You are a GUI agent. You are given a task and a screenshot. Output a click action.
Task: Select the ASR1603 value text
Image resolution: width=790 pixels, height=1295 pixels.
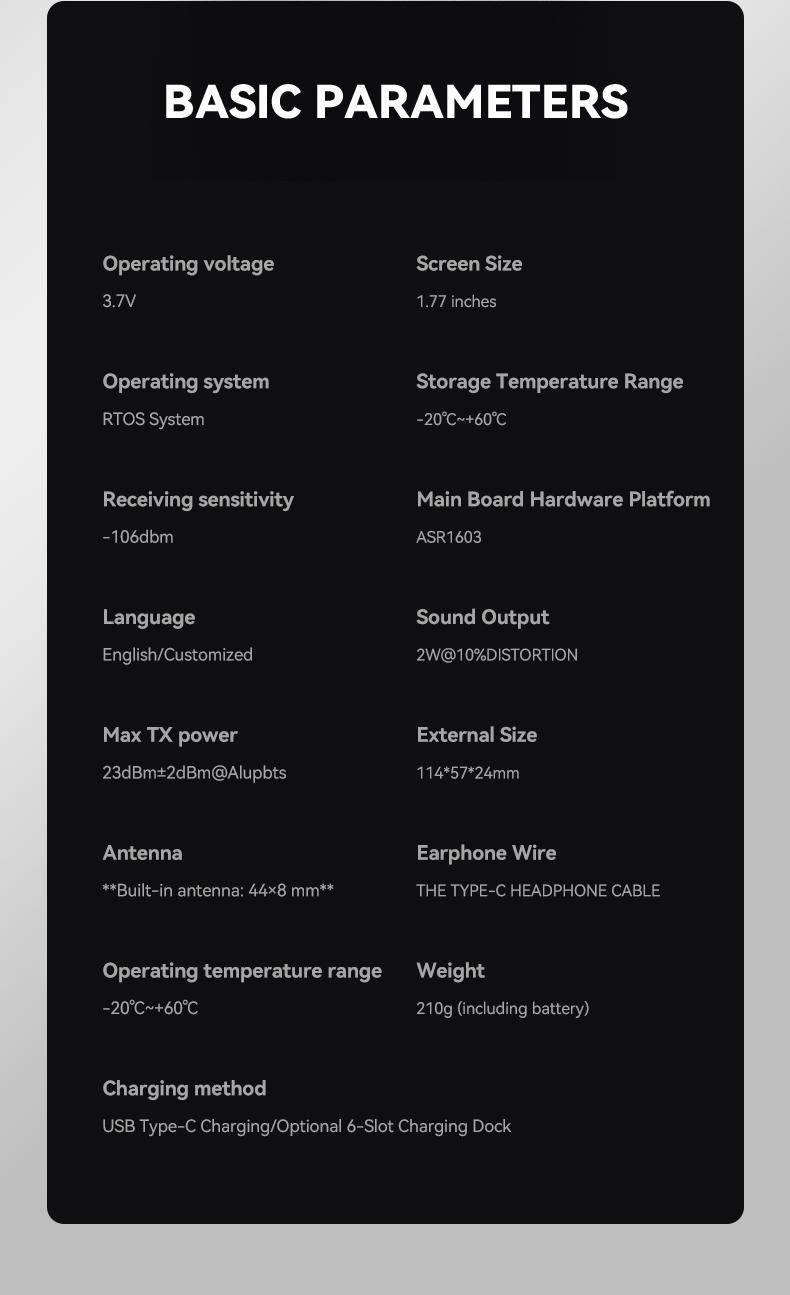[x=449, y=537]
